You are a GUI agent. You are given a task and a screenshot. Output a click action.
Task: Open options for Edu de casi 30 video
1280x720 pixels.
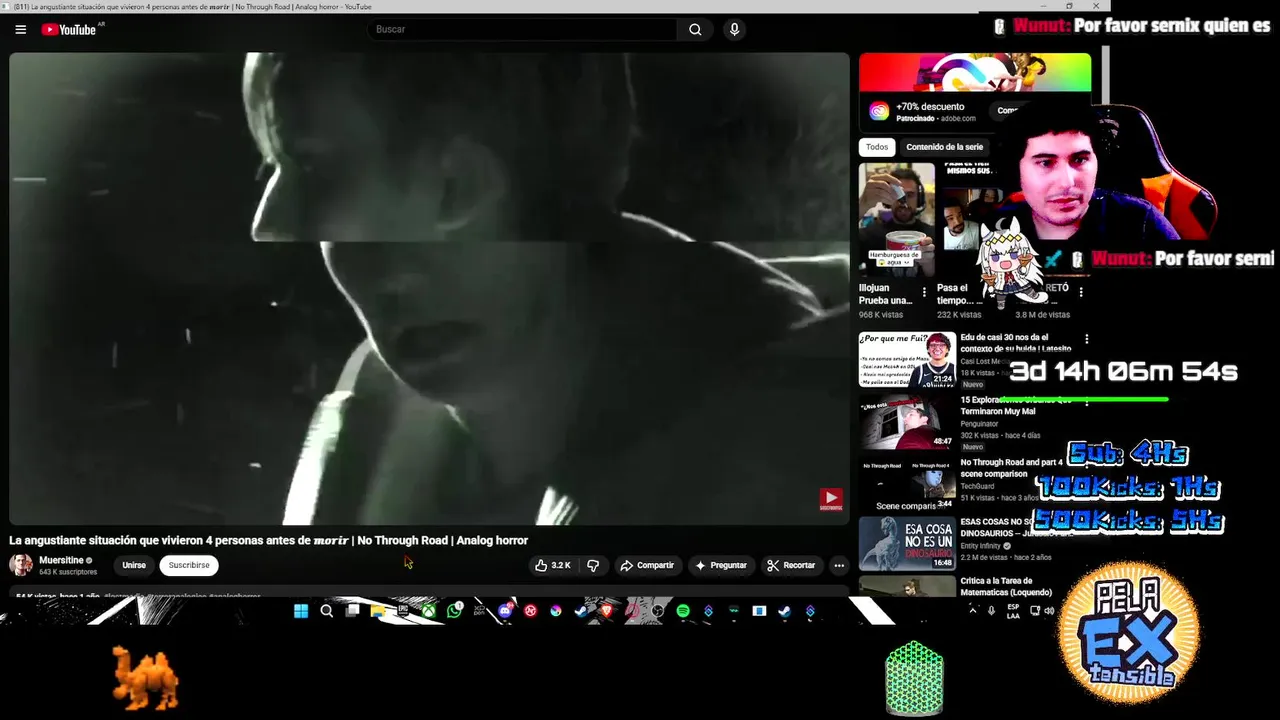pos(1087,340)
